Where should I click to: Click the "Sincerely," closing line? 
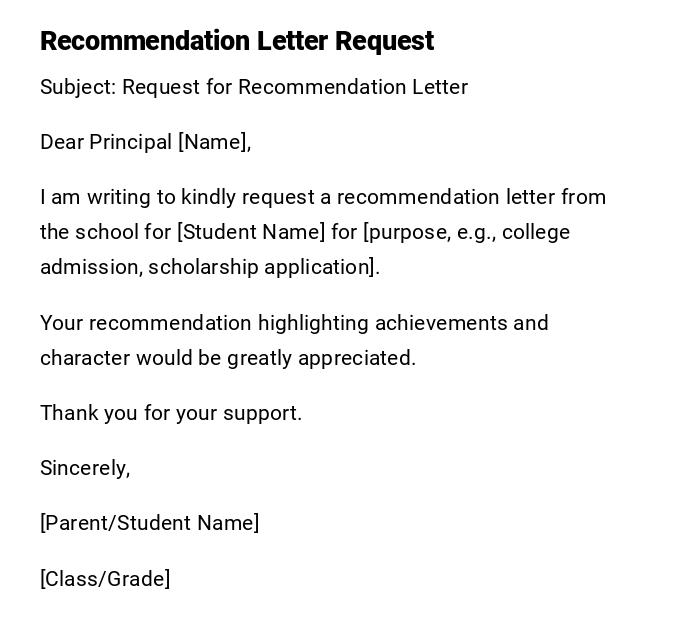[x=85, y=468]
